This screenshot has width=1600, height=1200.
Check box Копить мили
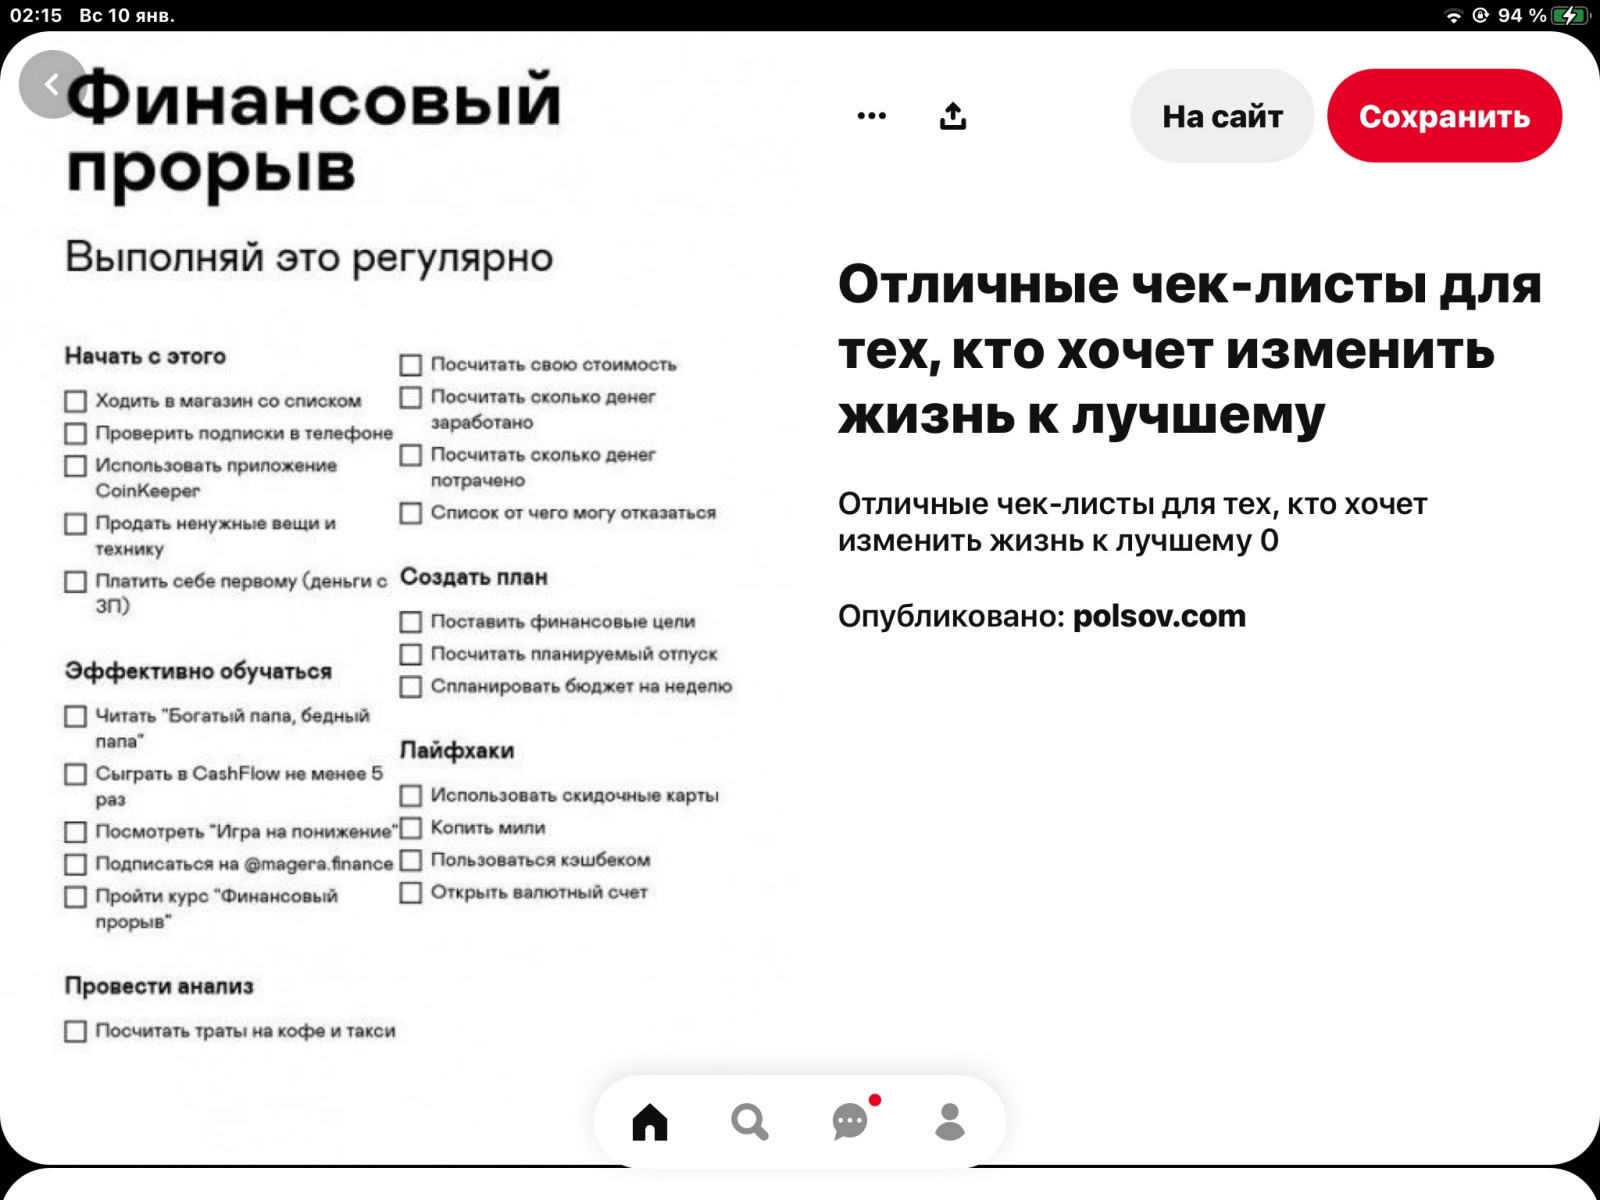(x=411, y=829)
